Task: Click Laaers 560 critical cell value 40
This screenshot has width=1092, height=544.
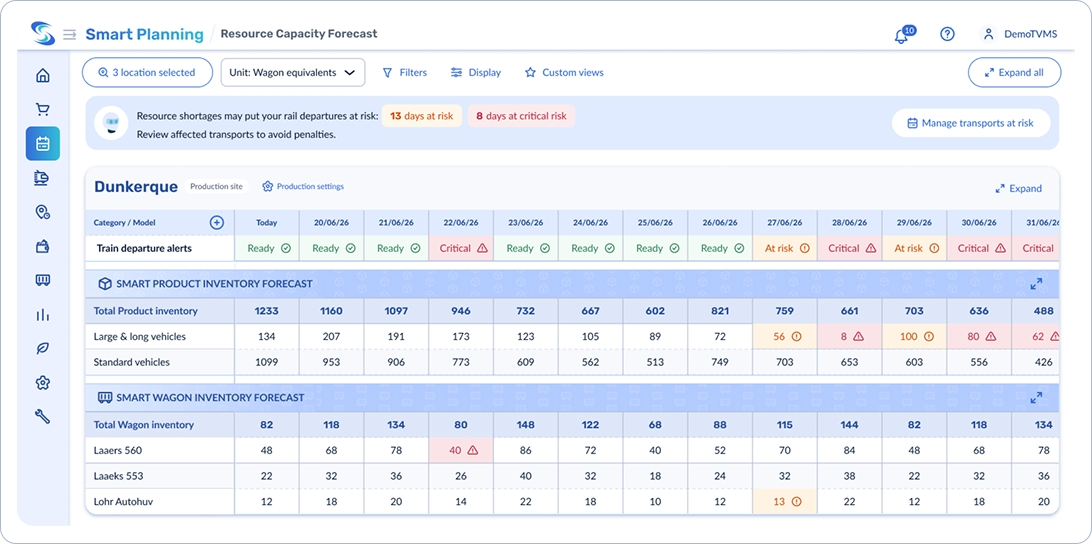Action: click(461, 450)
